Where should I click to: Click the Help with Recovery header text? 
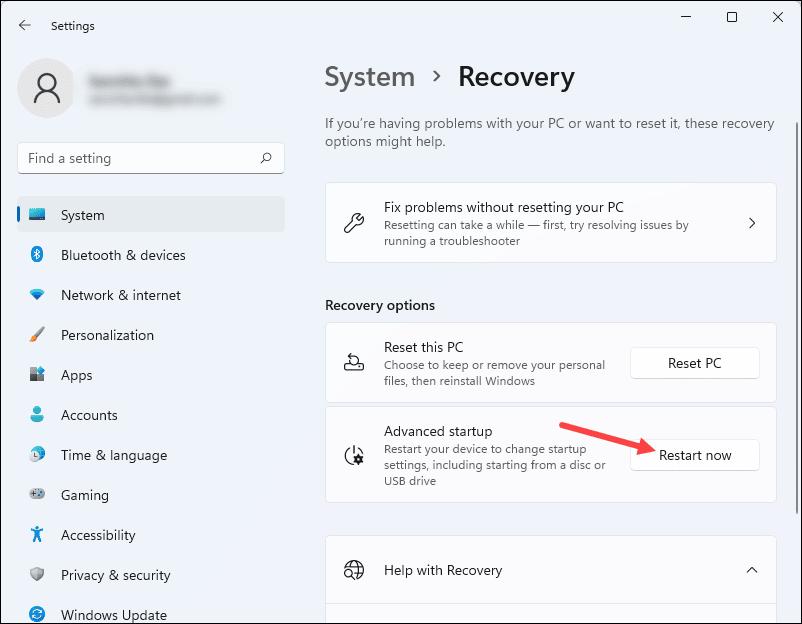point(443,570)
